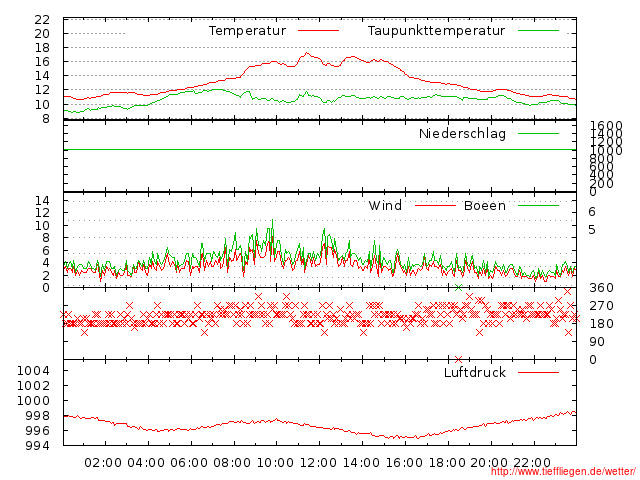
Task: Click the 18:00 time axis label
Action: (x=447, y=463)
